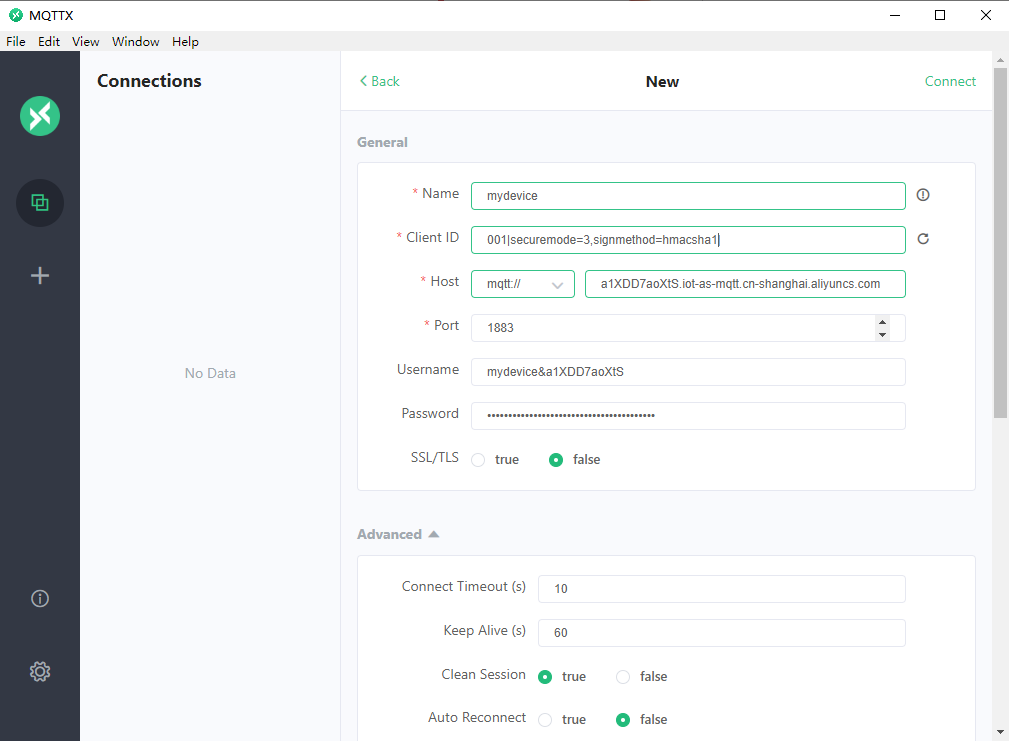Image resolution: width=1009 pixels, height=741 pixels.
Task: Click the Keep Alive field
Action: (721, 633)
